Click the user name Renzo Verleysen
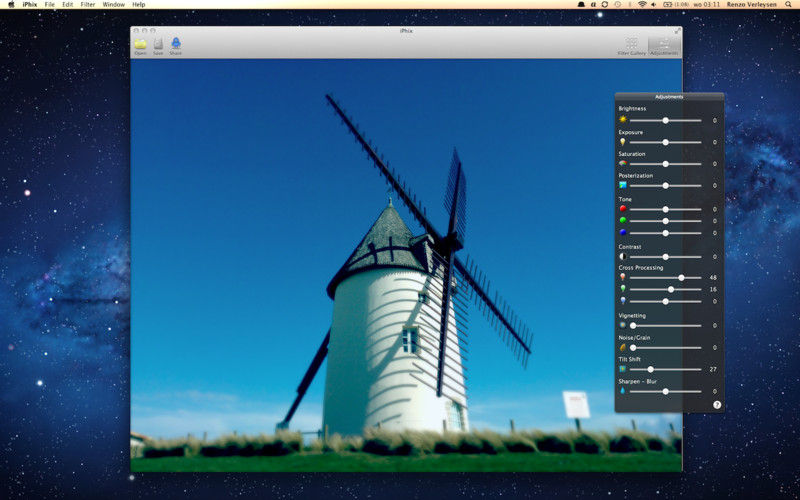Screen dimensions: 800x500 [x=752, y=4]
